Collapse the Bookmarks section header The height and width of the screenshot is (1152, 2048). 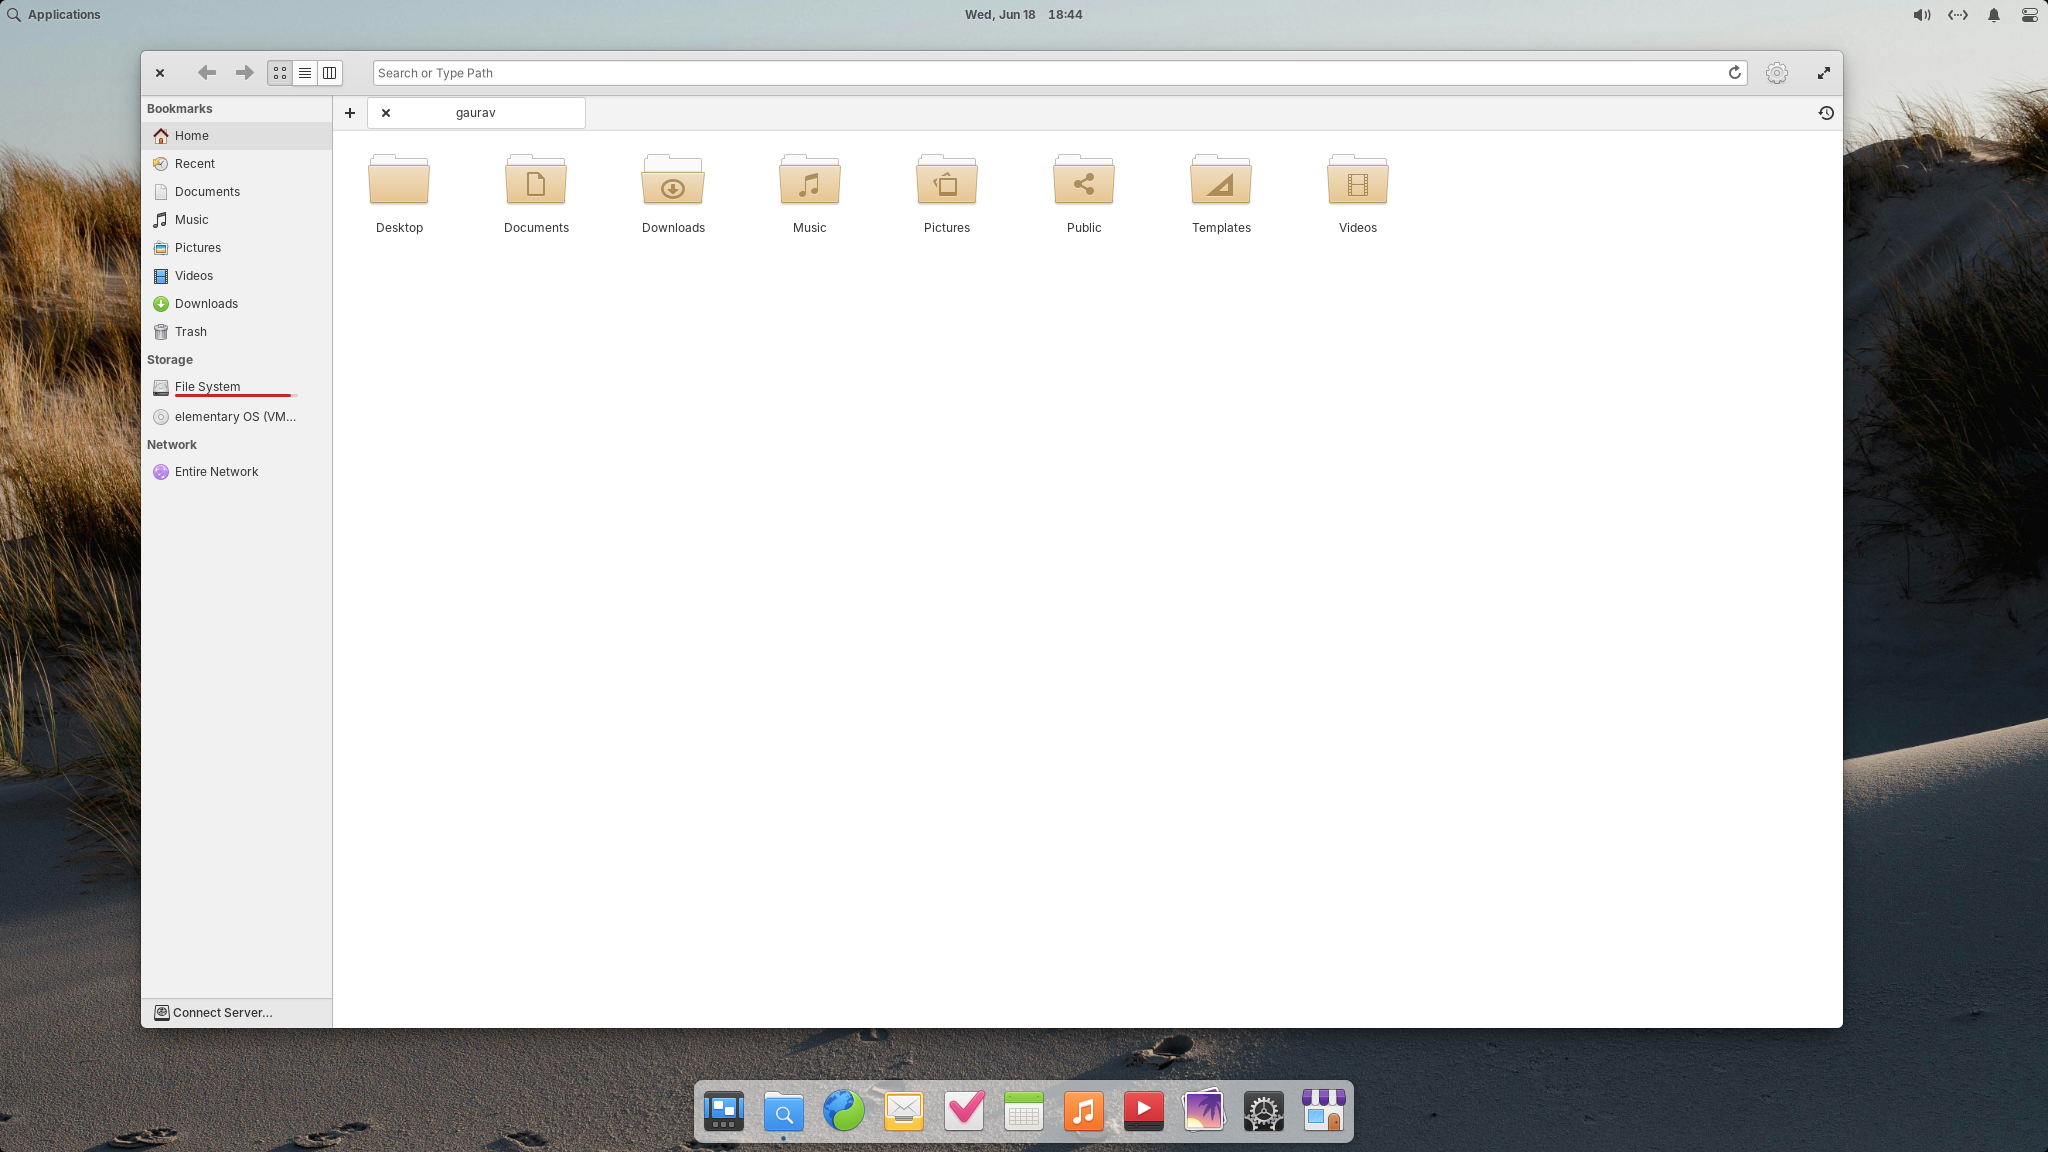[x=180, y=109]
